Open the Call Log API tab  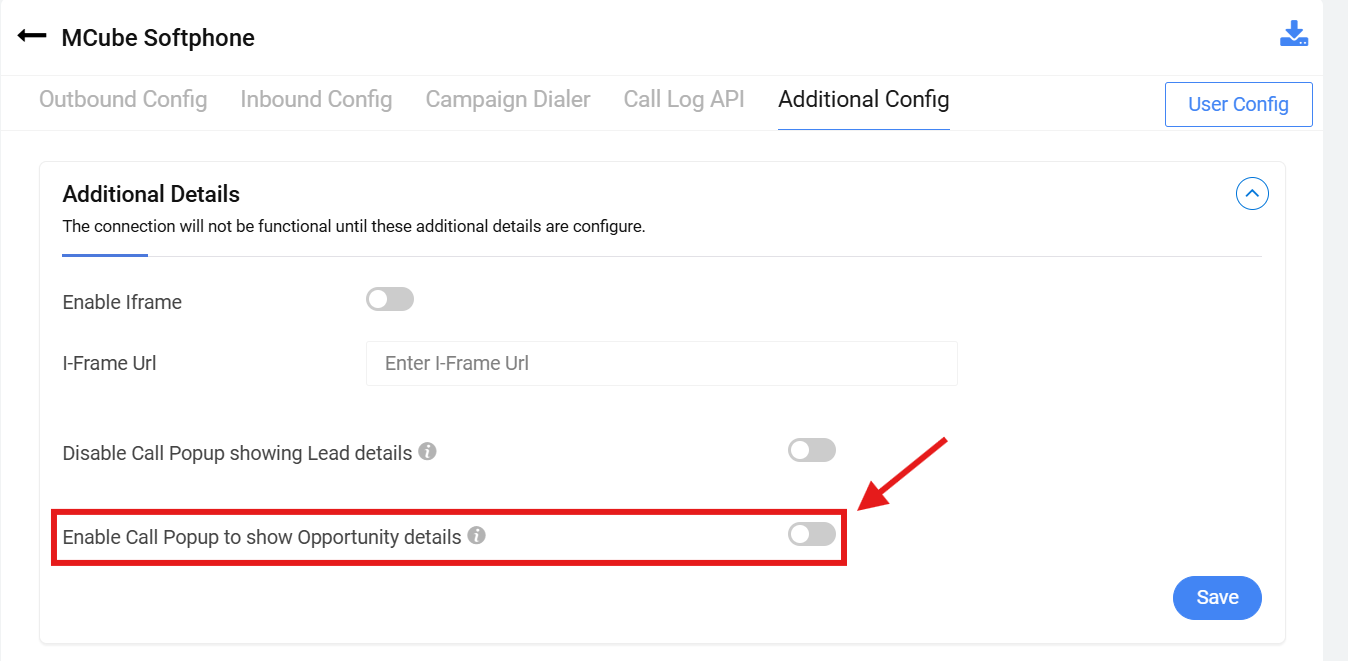coord(684,100)
